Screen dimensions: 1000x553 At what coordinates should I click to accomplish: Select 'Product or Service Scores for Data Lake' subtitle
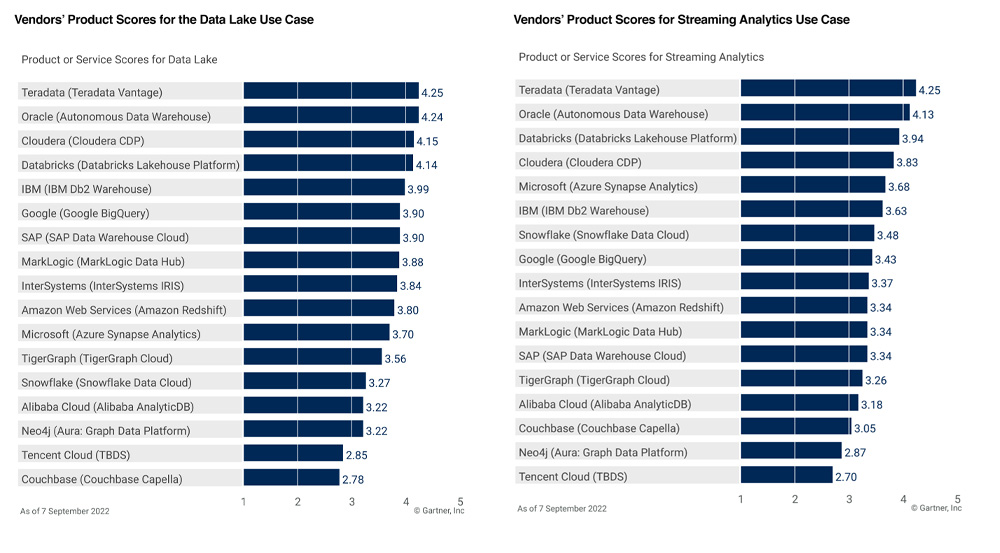[119, 60]
